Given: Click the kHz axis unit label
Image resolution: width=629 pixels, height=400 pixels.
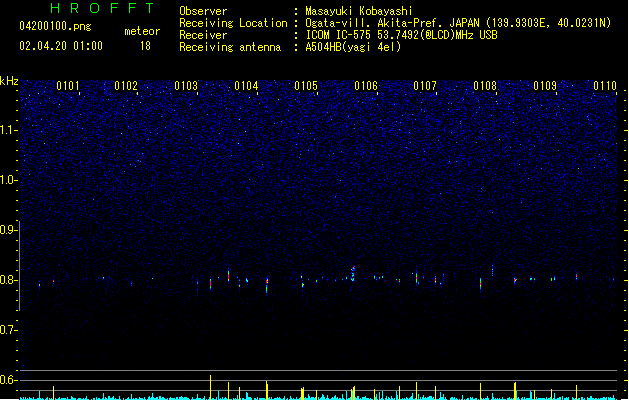Looking at the screenshot, I should [x=9, y=81].
